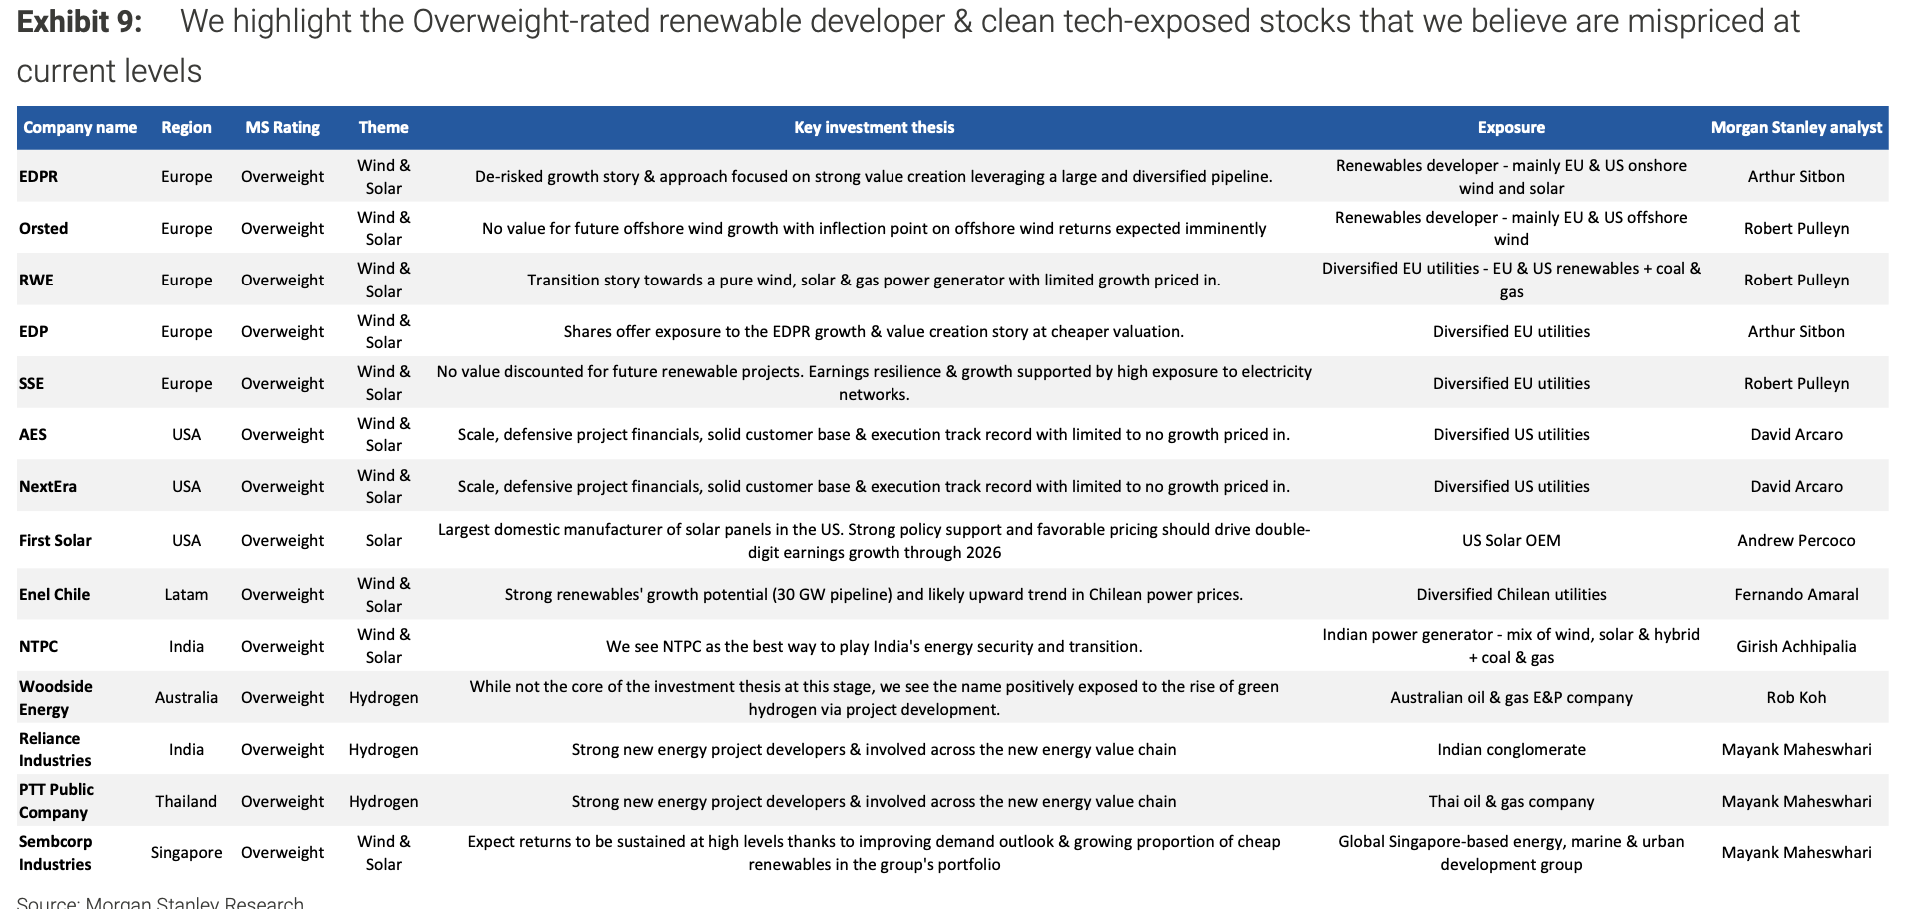Select the EDPR company name cell
Image resolution: width=1921 pixels, height=909 pixels.
[x=39, y=177]
